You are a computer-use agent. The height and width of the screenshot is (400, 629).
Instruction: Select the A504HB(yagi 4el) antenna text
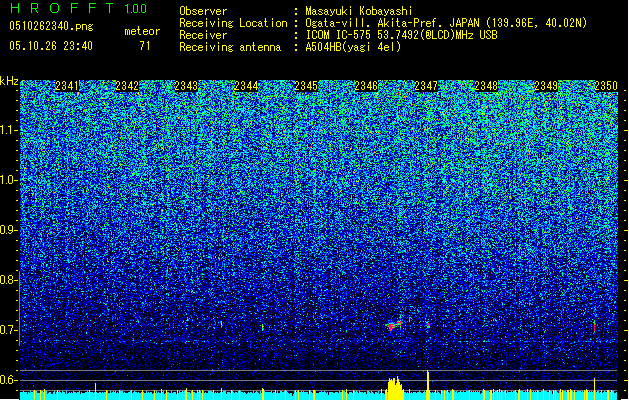353,47
